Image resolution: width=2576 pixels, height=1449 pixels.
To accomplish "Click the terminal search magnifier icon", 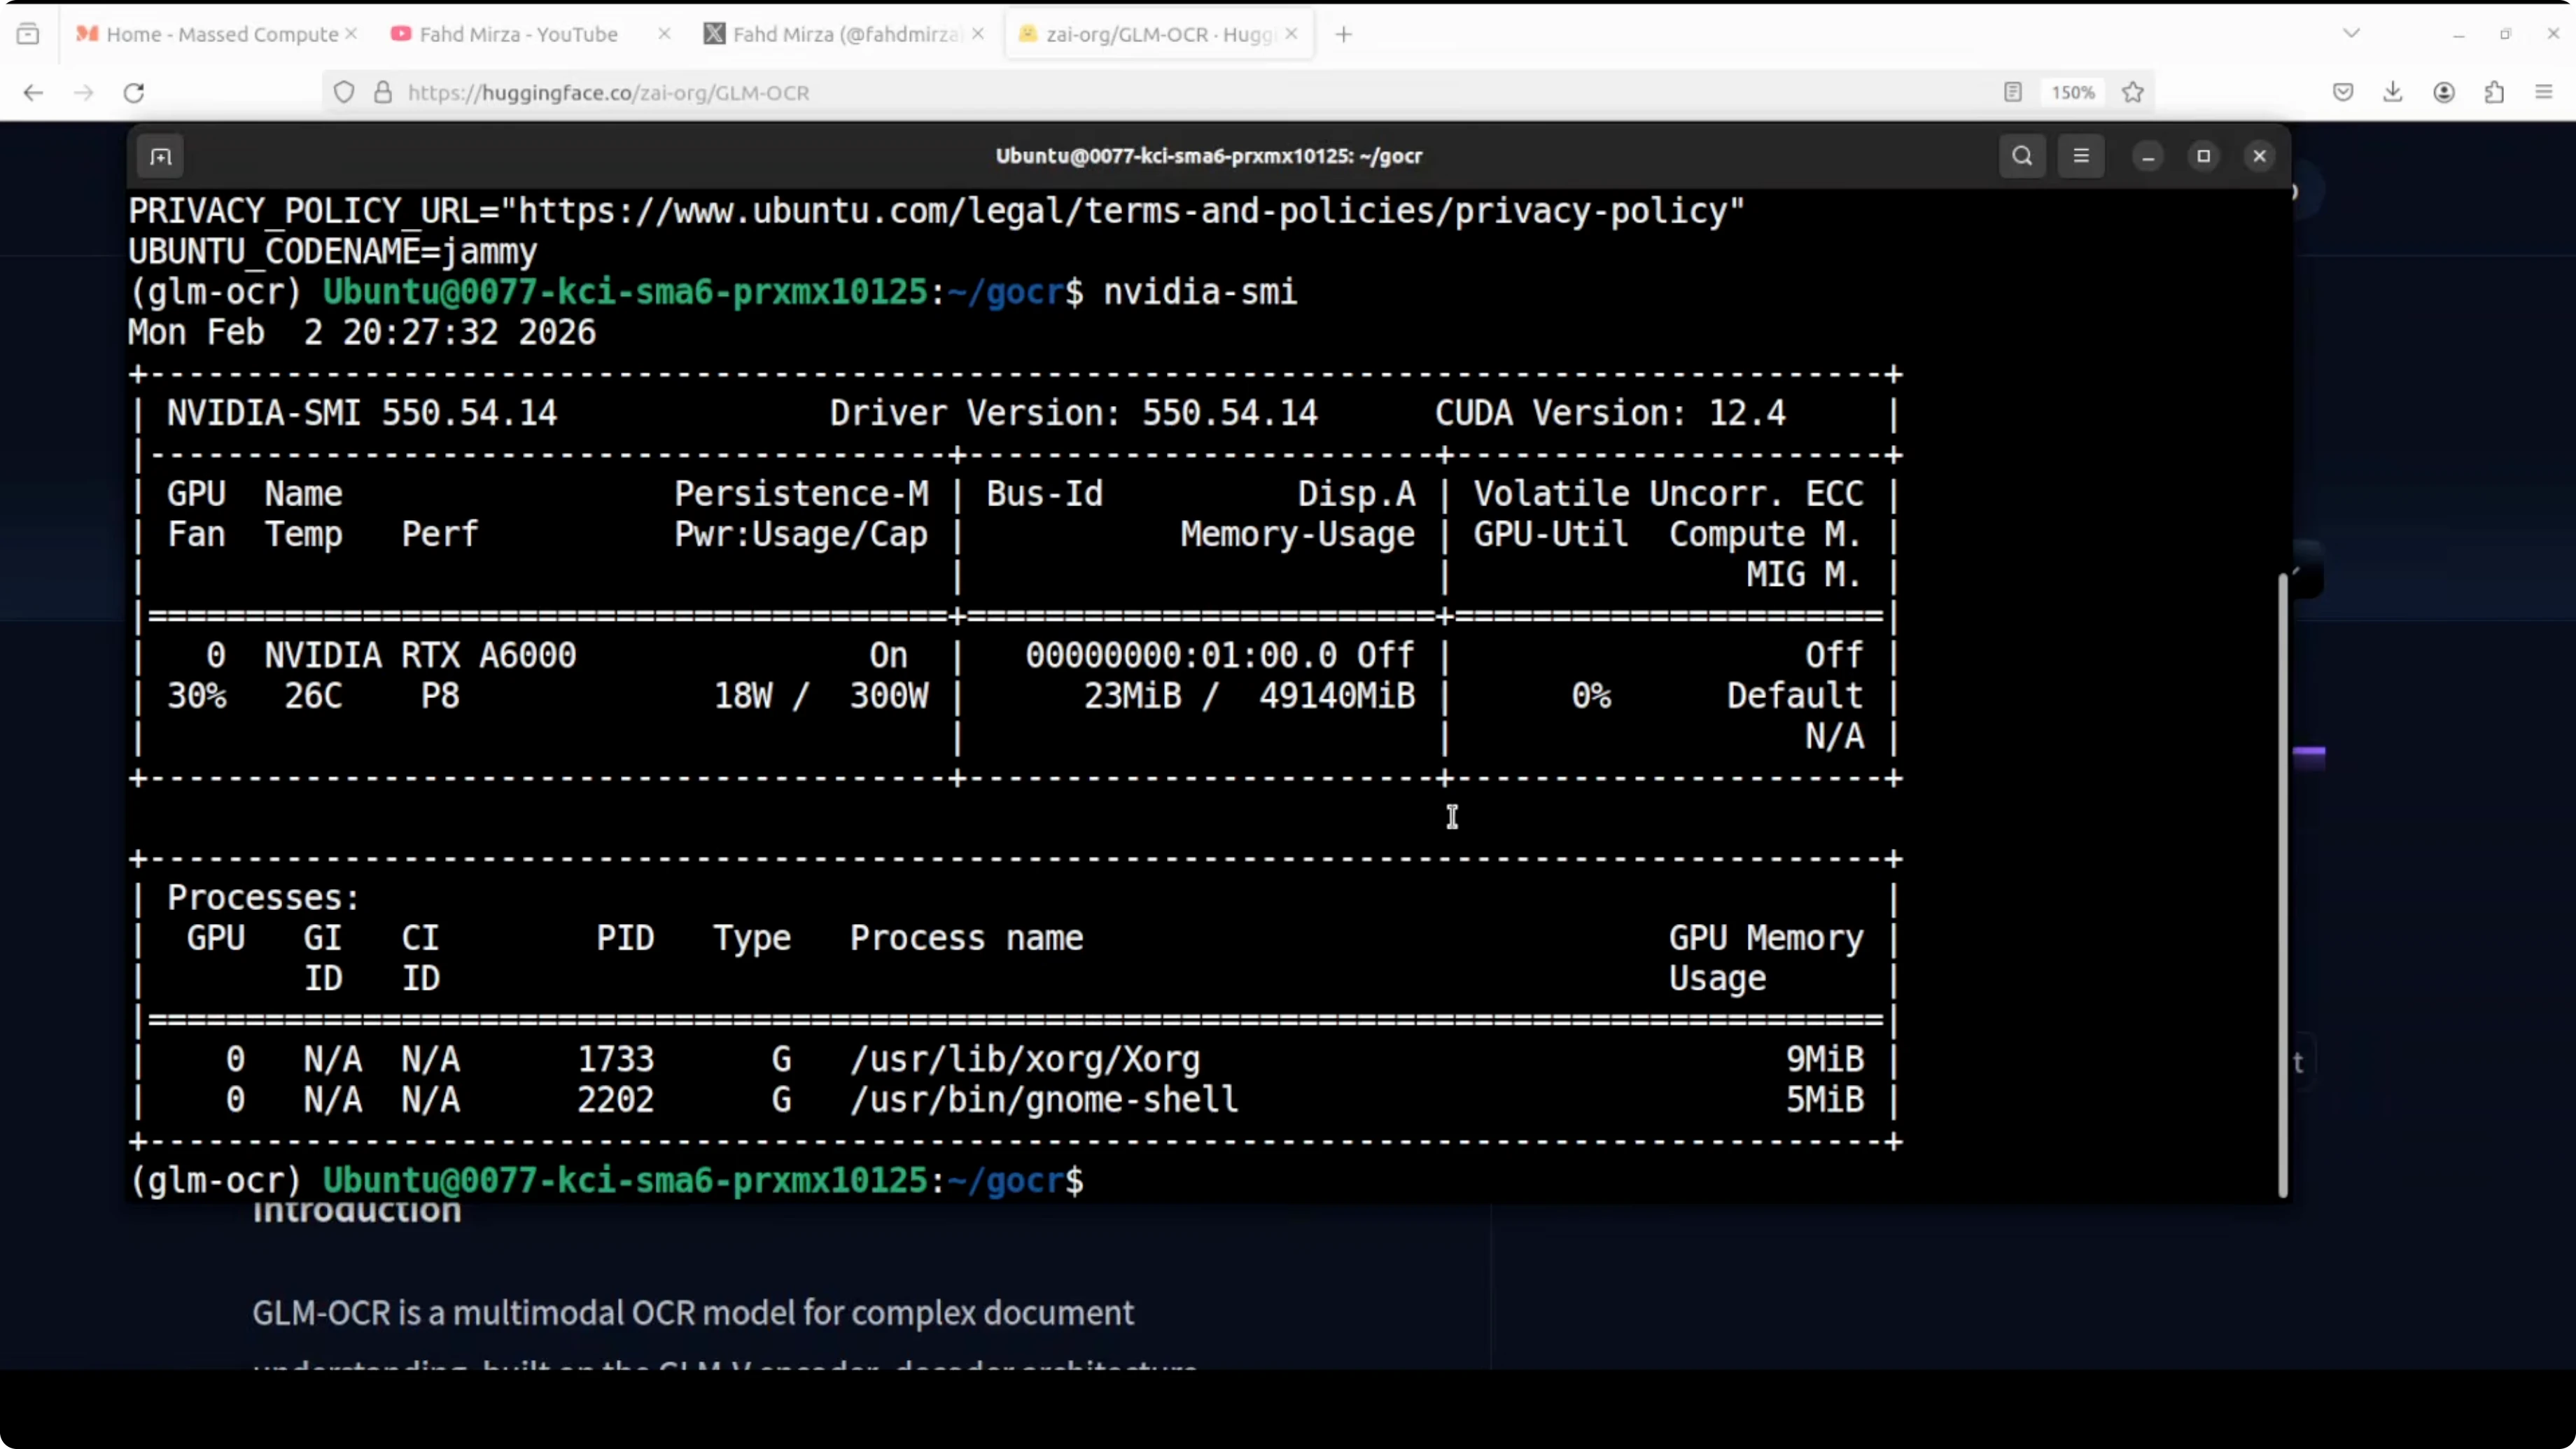I will [x=2022, y=156].
